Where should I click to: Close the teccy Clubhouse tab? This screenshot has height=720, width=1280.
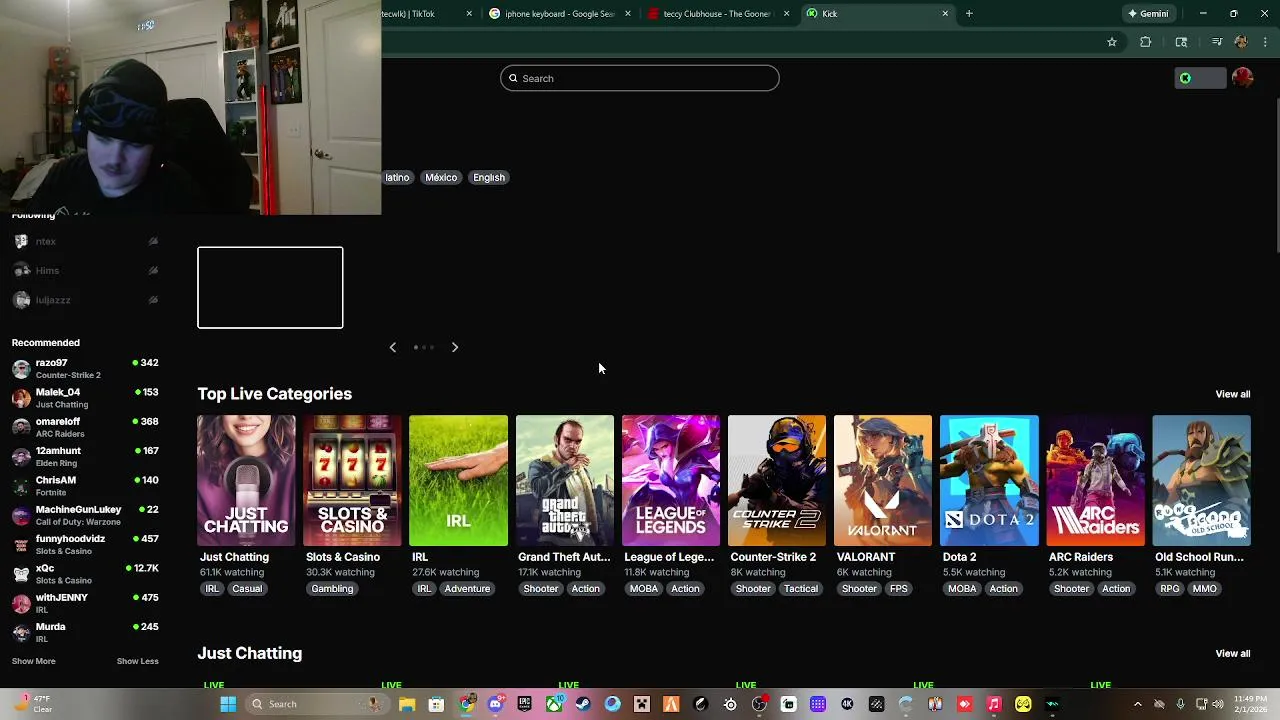point(786,14)
